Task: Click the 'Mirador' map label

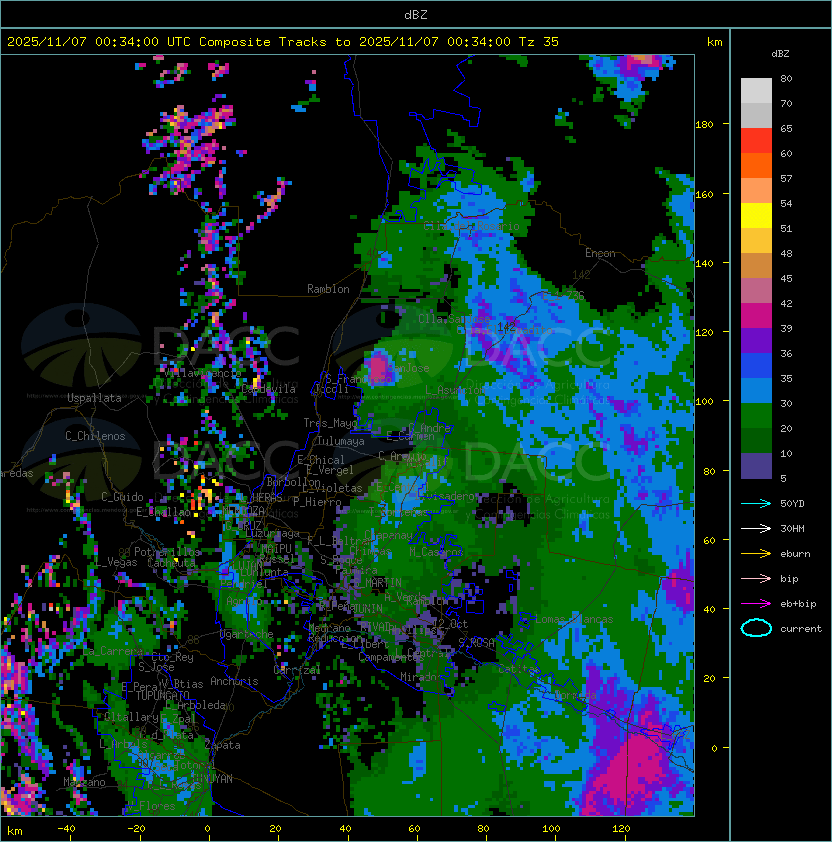Action: (421, 677)
